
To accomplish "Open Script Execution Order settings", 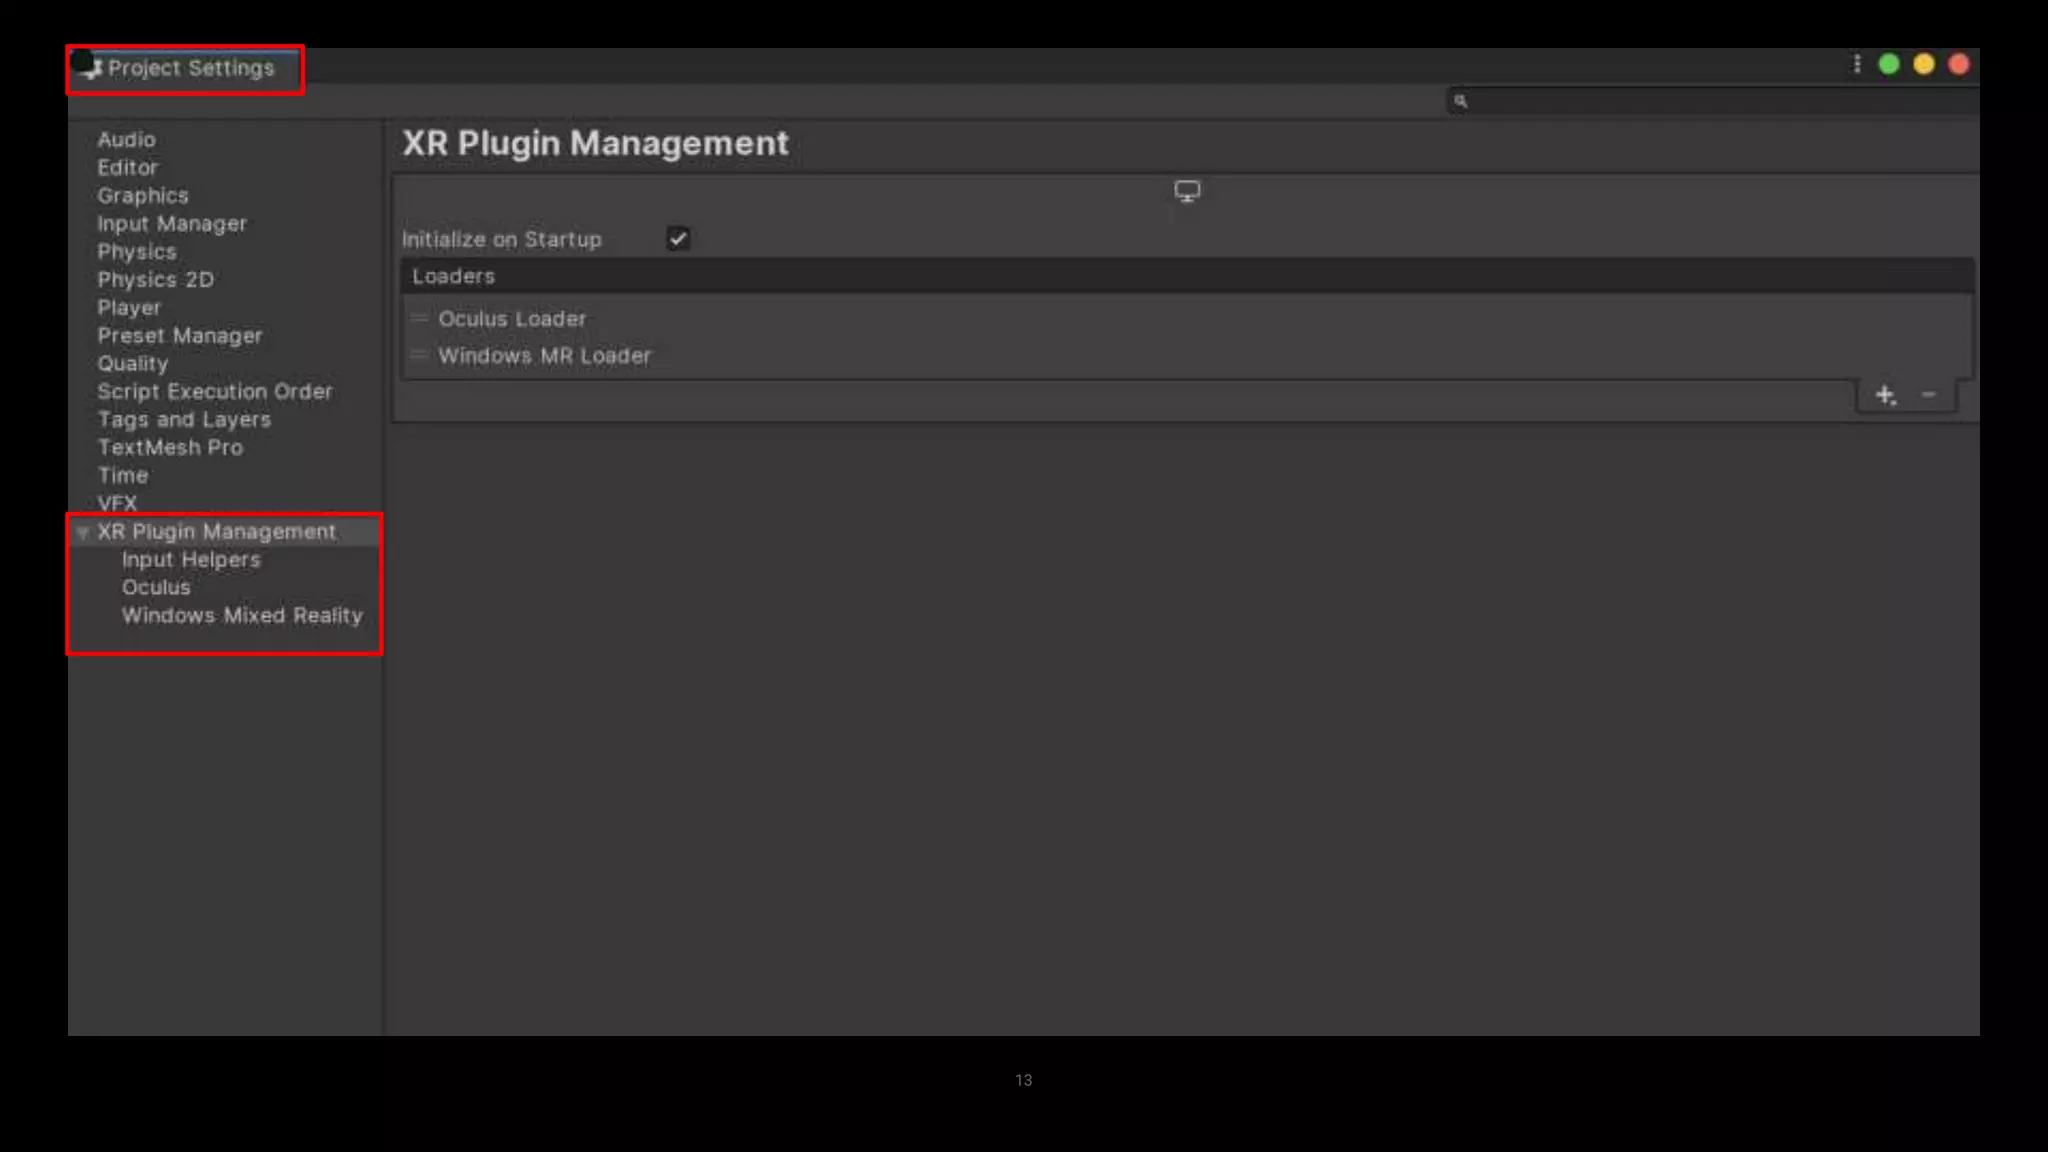I will [215, 392].
